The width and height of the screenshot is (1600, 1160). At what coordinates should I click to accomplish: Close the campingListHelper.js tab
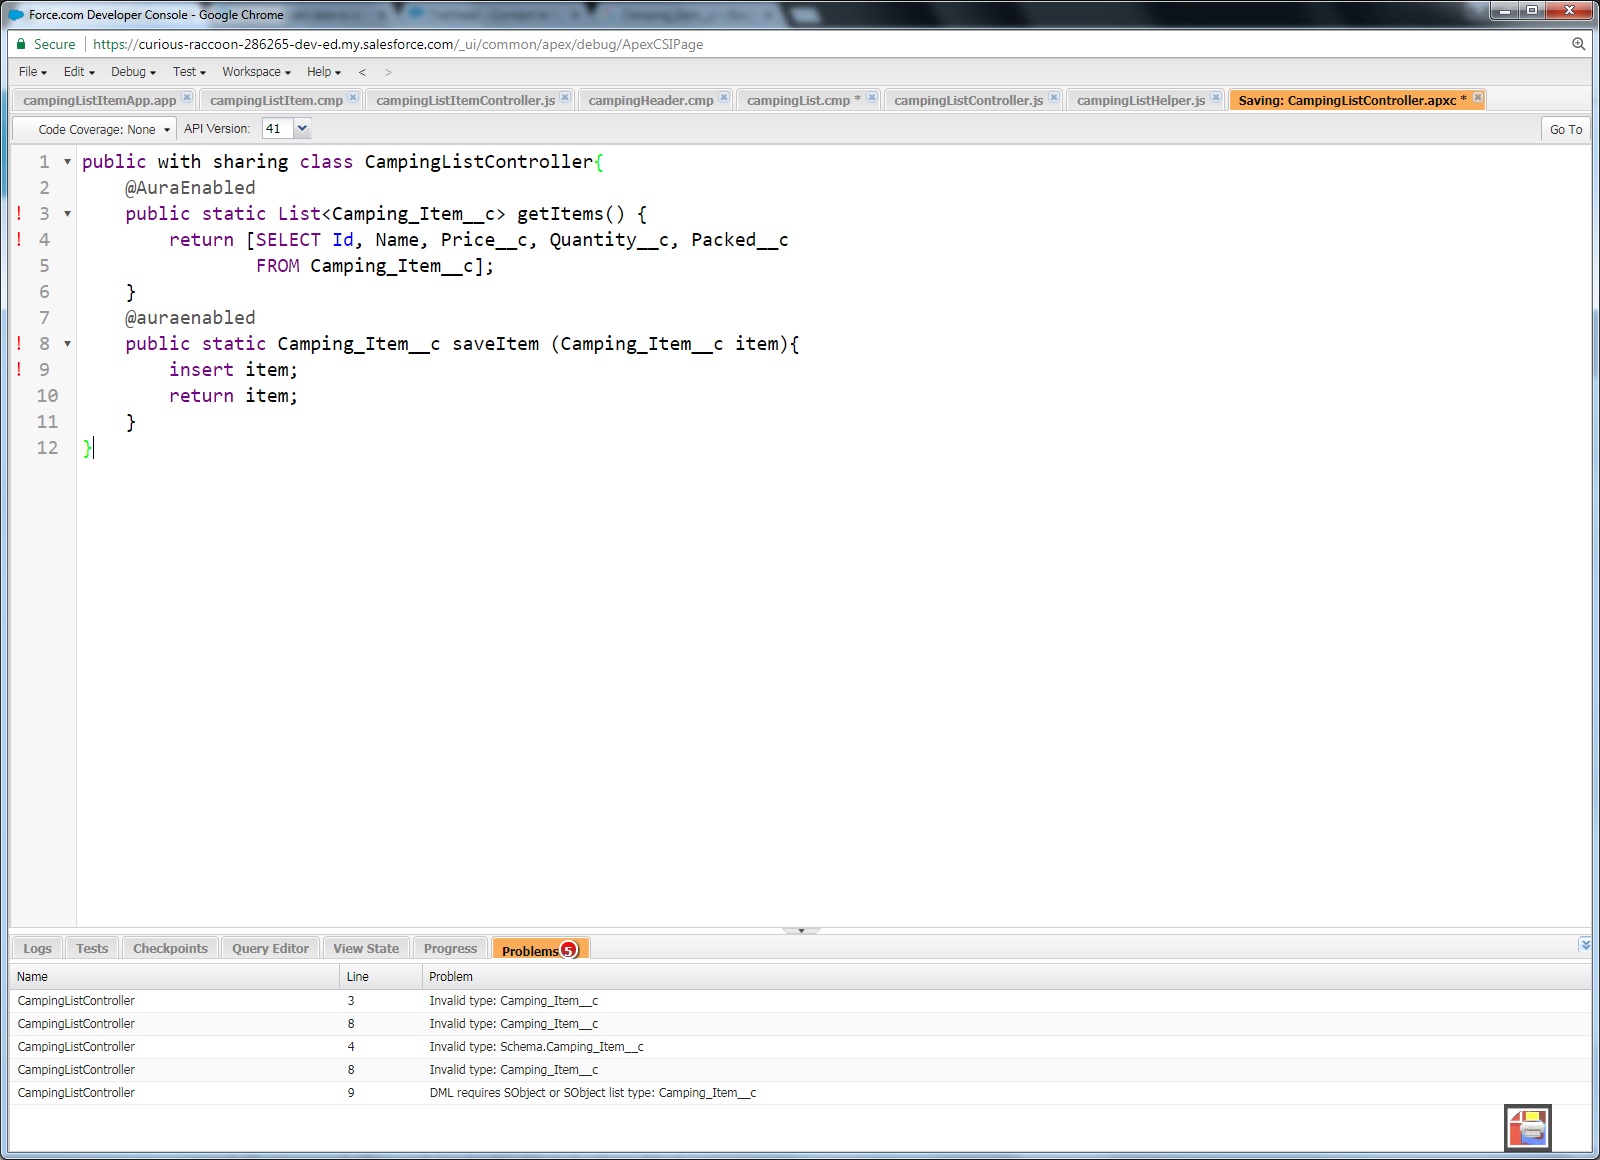[1216, 97]
